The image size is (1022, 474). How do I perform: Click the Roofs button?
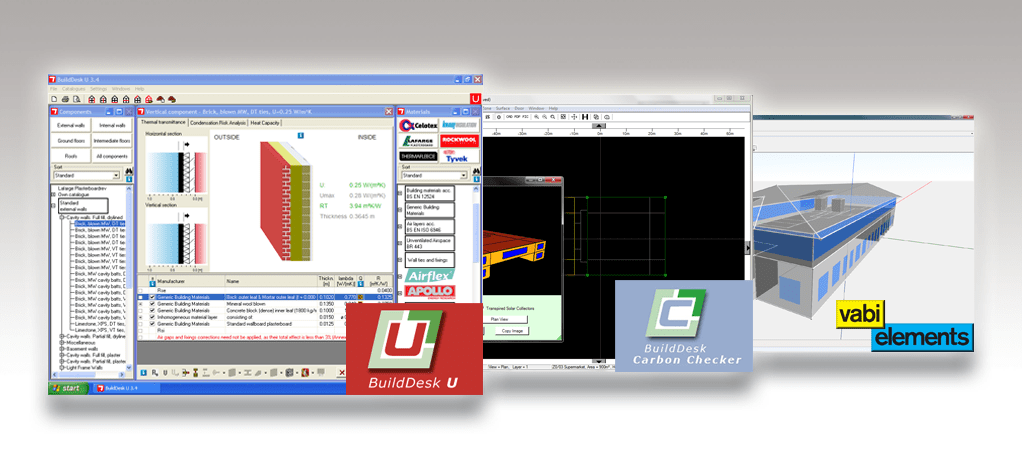(x=71, y=156)
